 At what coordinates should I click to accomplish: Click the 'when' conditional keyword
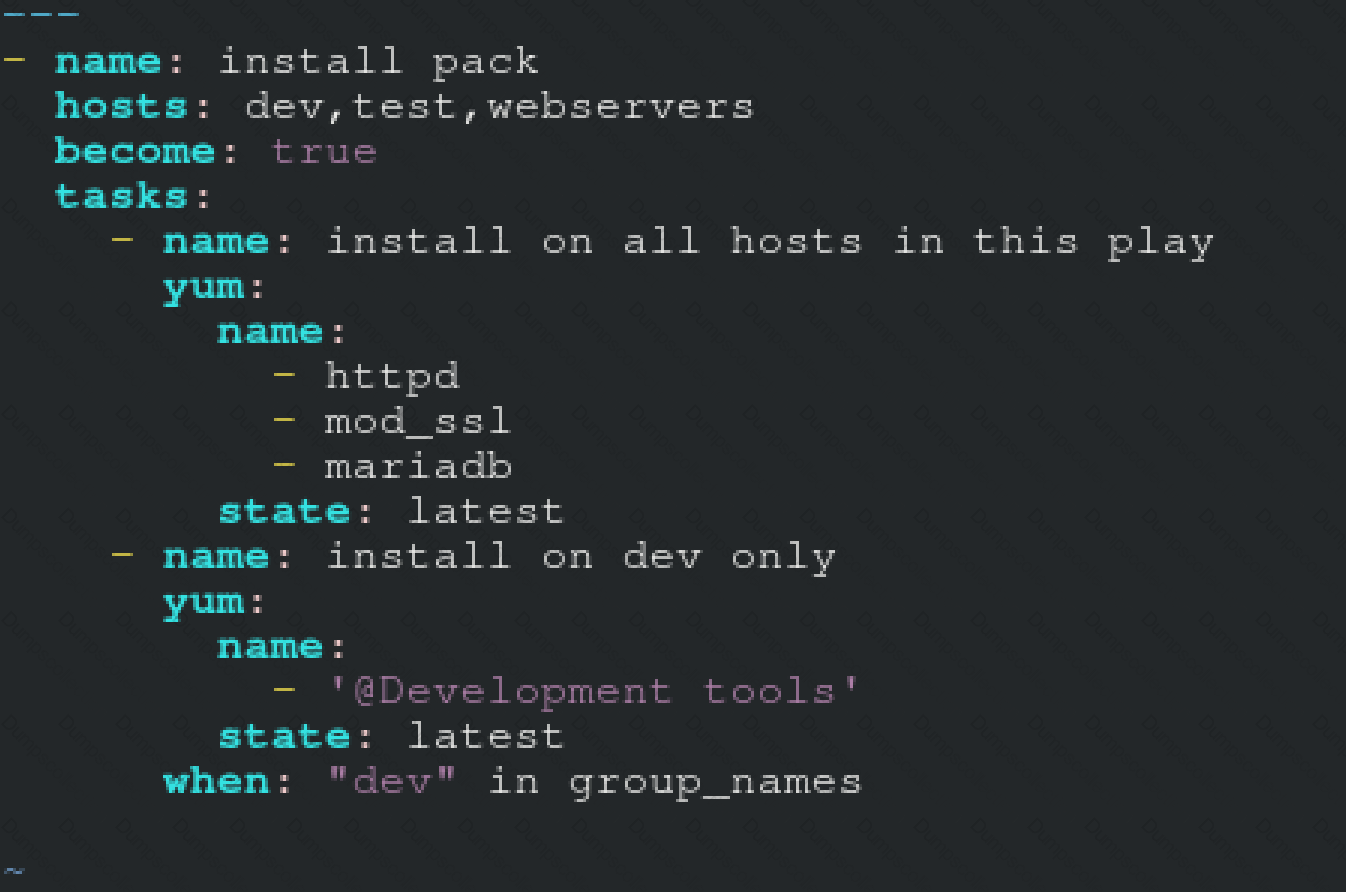pyautogui.click(x=216, y=782)
